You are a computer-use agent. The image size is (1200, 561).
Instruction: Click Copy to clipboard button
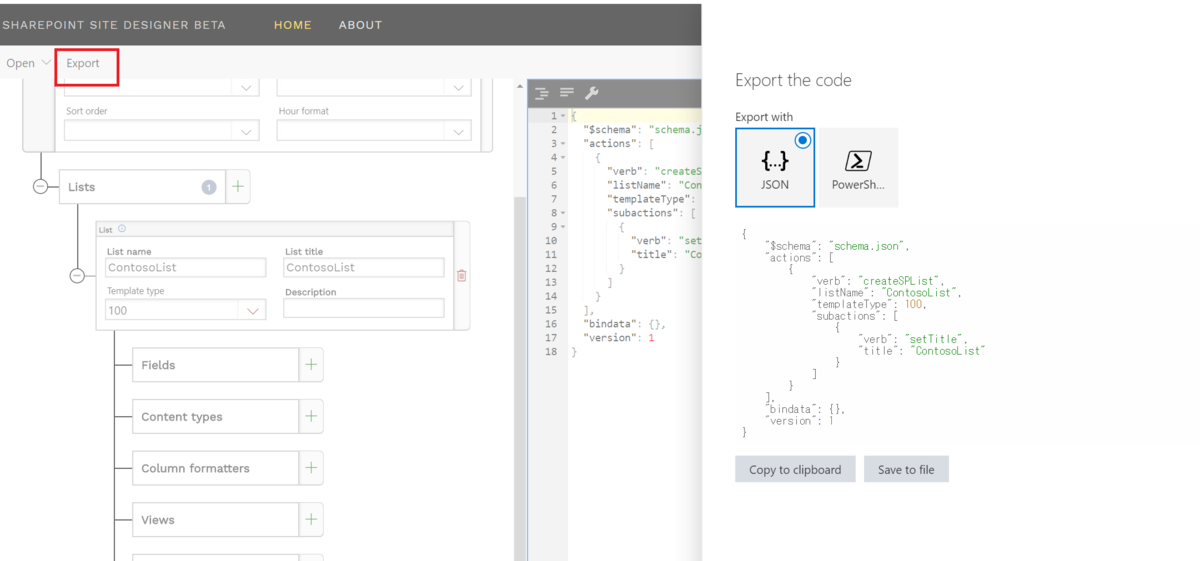coord(795,469)
